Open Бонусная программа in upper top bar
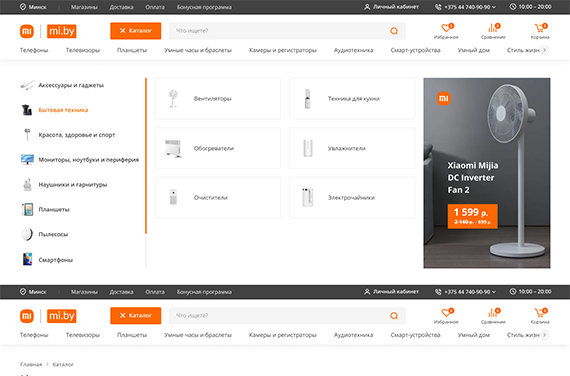570x376 pixels. pyautogui.click(x=204, y=7)
